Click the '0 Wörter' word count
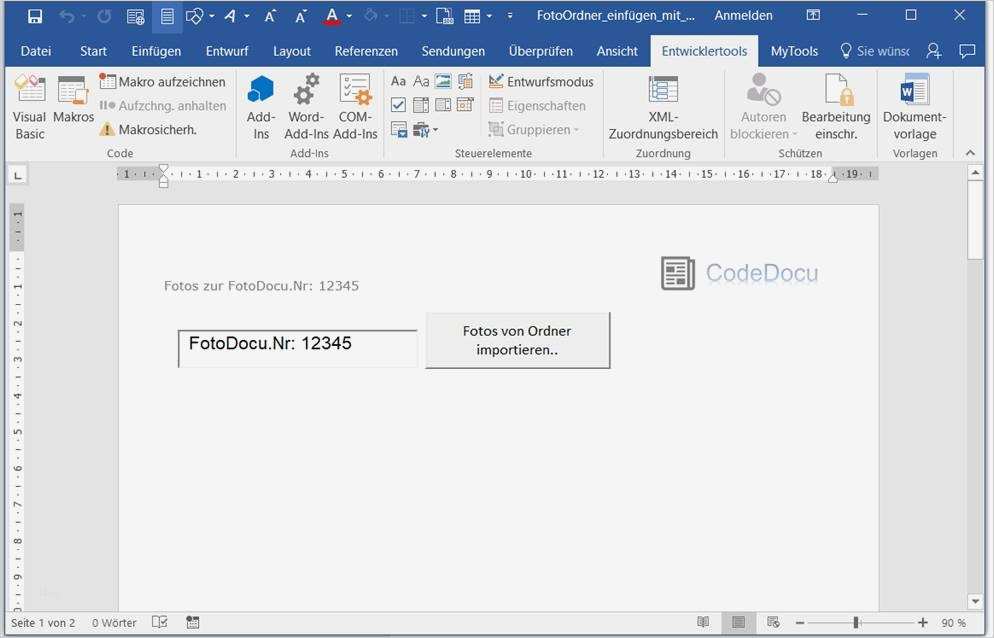The width and height of the screenshot is (994, 638). (114, 623)
